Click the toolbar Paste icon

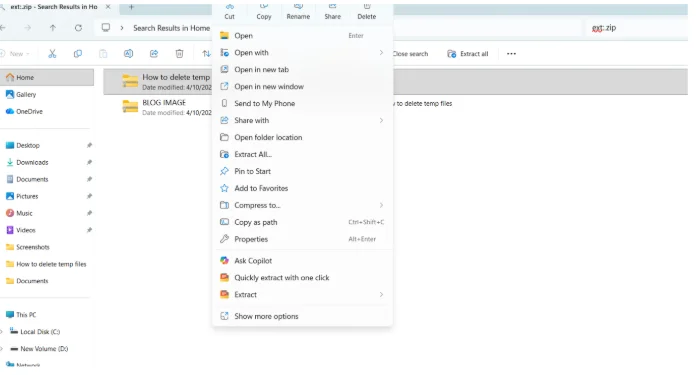point(103,54)
